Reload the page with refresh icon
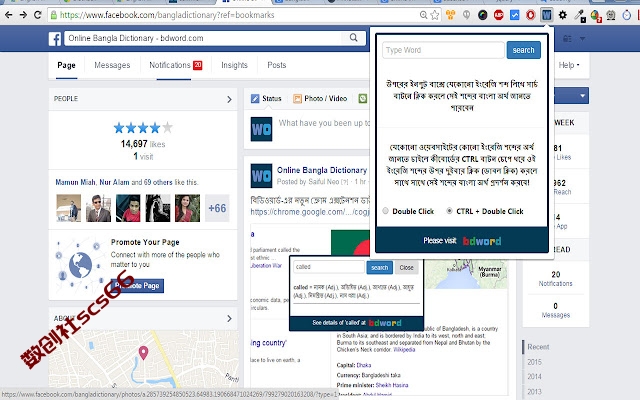Screen dimensions: 640x400 (x=38, y=15)
